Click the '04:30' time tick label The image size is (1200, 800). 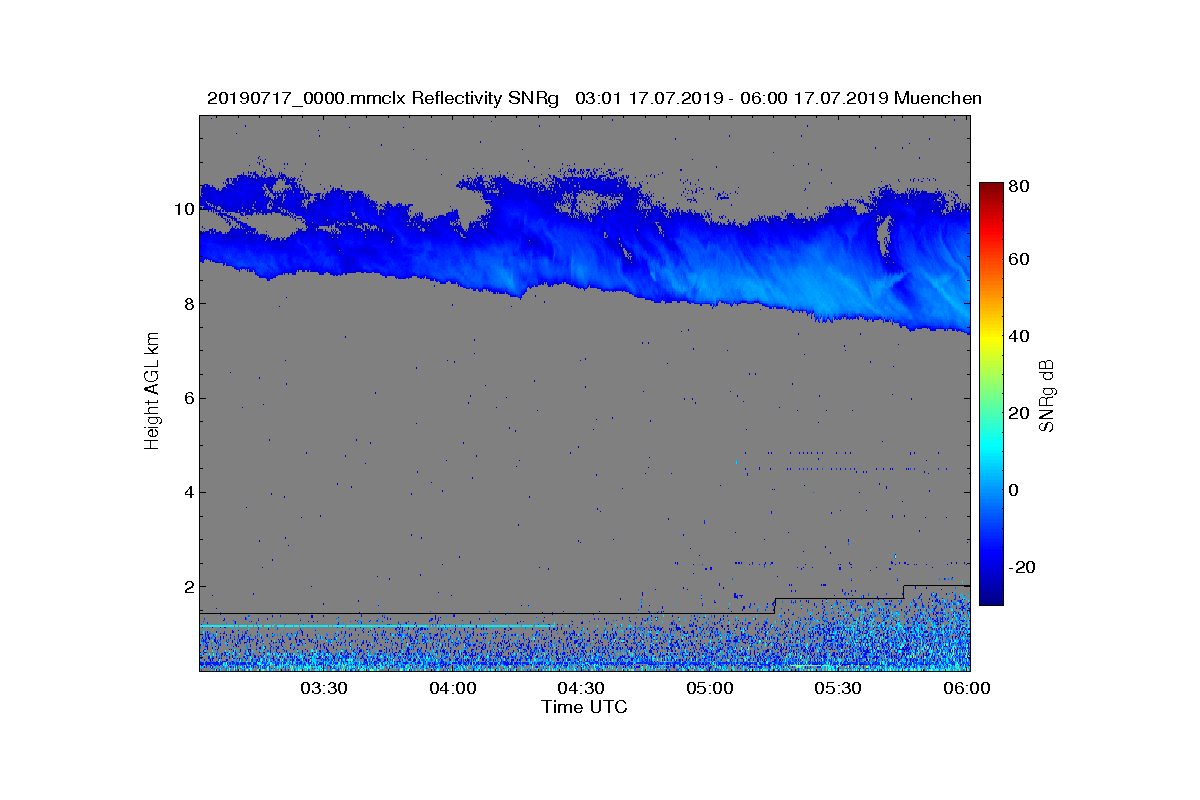[x=582, y=688]
